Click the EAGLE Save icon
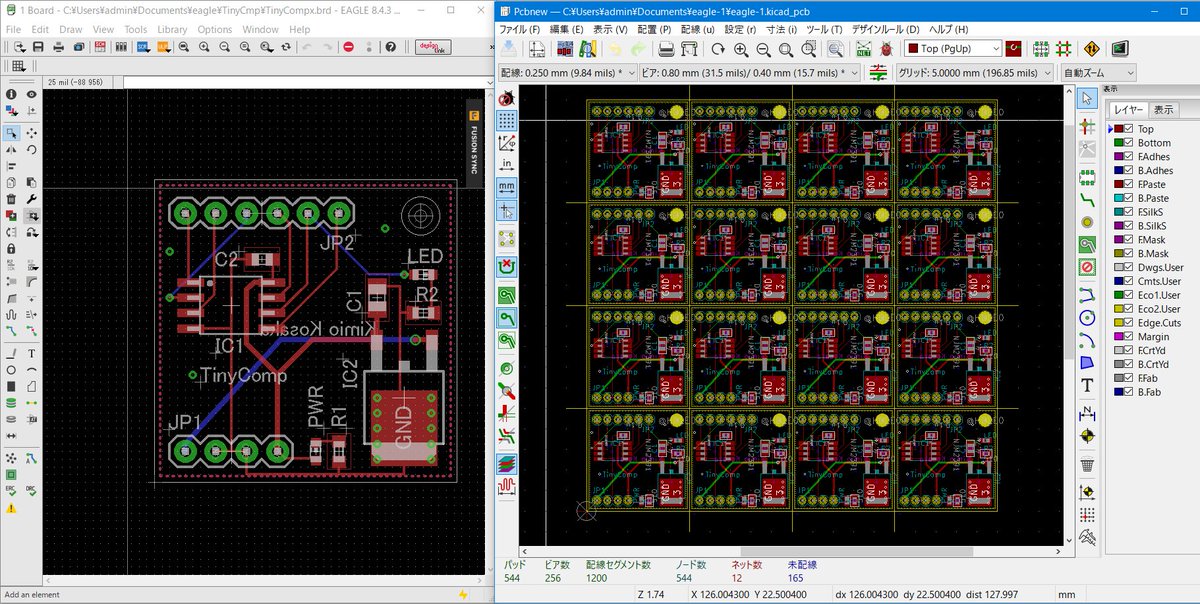Viewport: 1200px width, 604px height. point(37,47)
